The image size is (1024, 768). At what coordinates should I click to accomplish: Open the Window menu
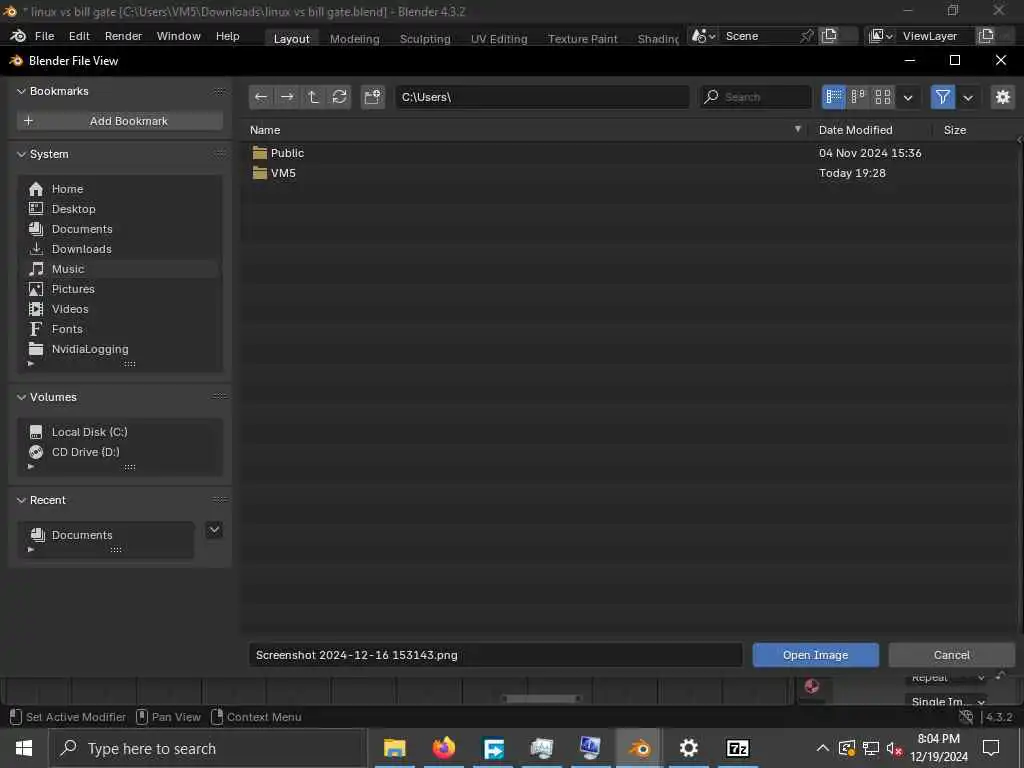[178, 36]
